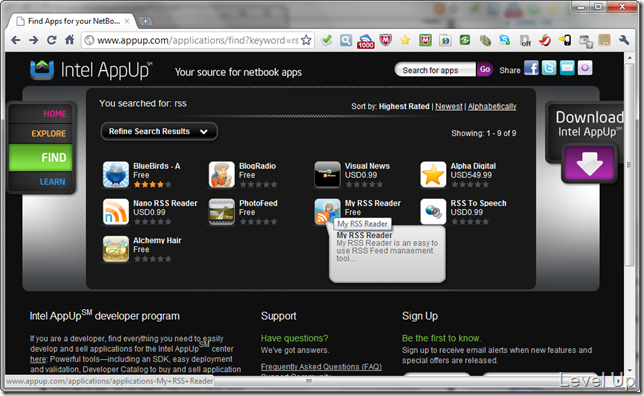The width and height of the screenshot is (644, 396).
Task: Switch to the Find Apps browser tab
Action: click(x=72, y=21)
